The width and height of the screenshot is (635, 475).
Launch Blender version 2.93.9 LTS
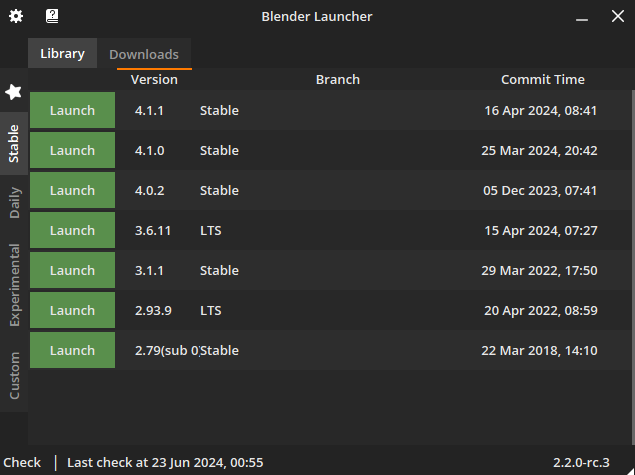coord(72,310)
